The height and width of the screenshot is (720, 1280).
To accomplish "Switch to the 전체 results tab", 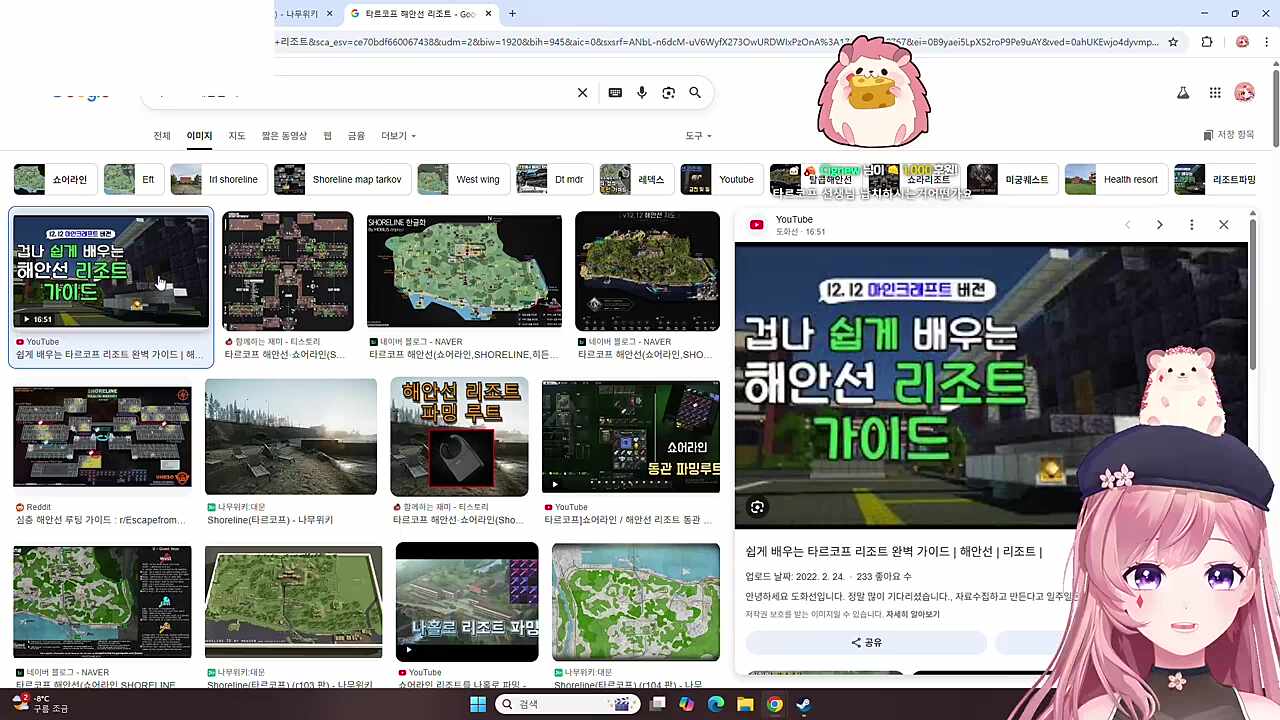I will [162, 136].
